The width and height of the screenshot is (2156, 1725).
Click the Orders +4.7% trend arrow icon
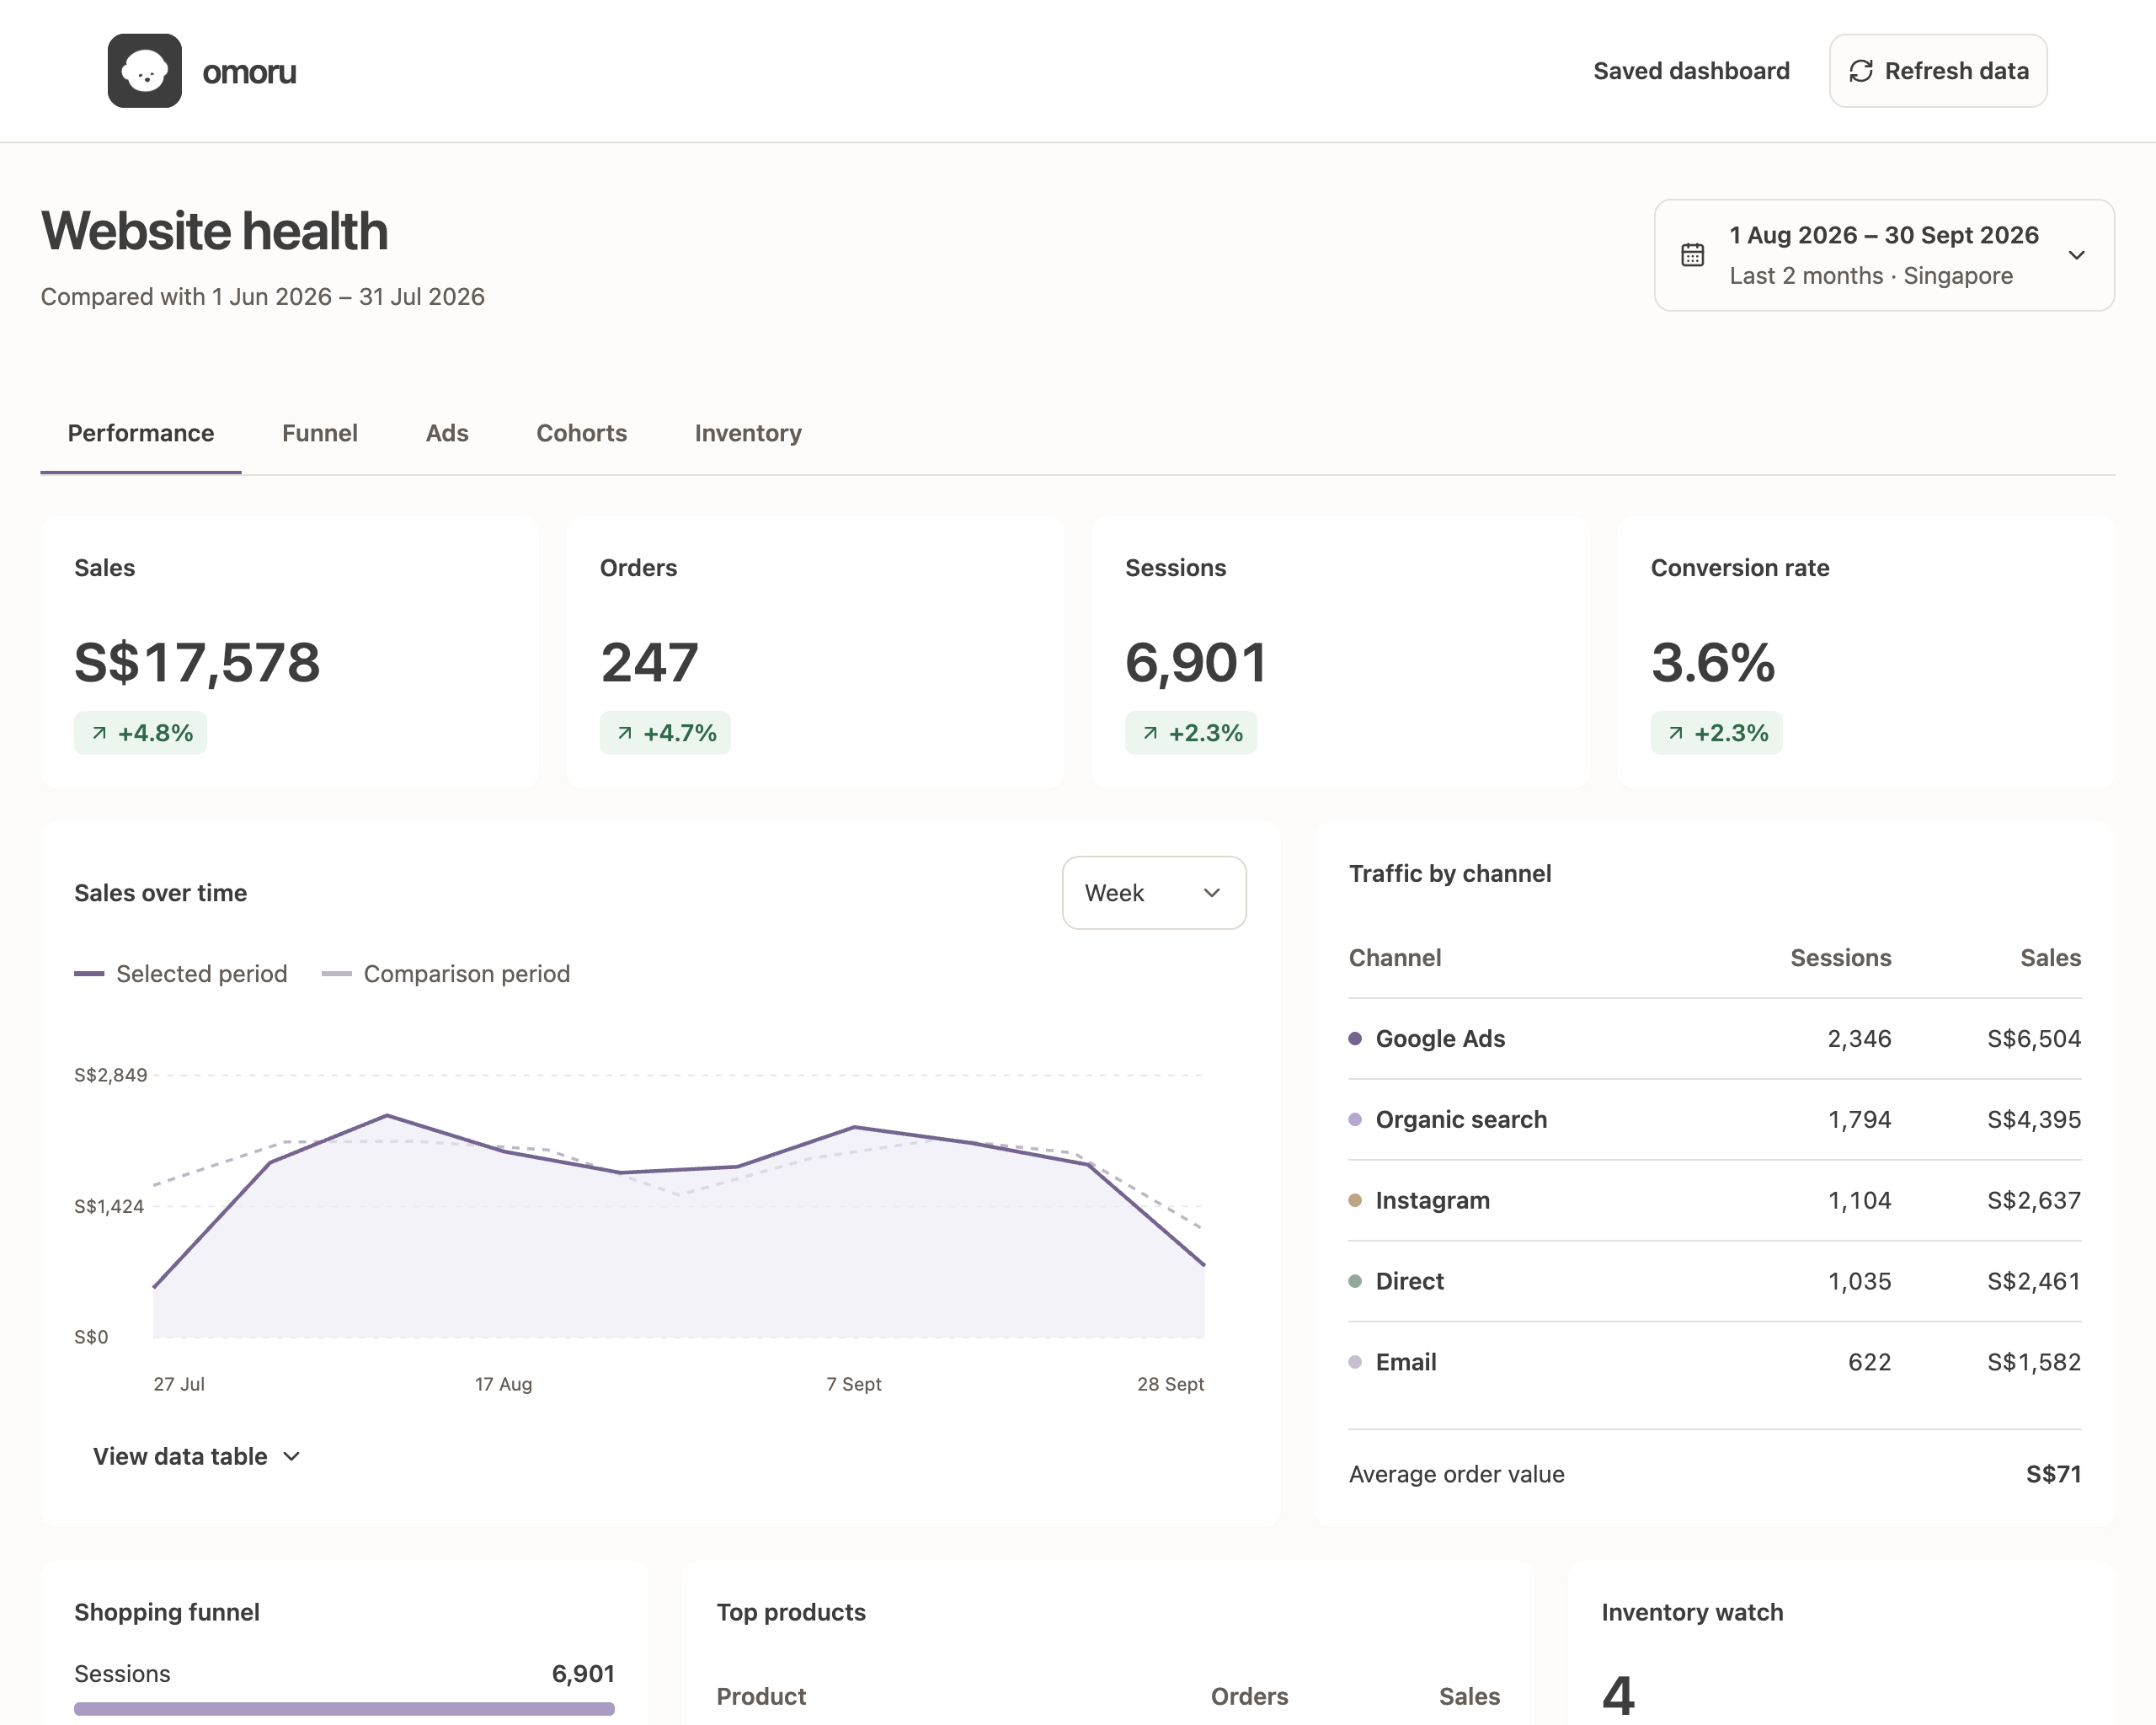[625, 733]
